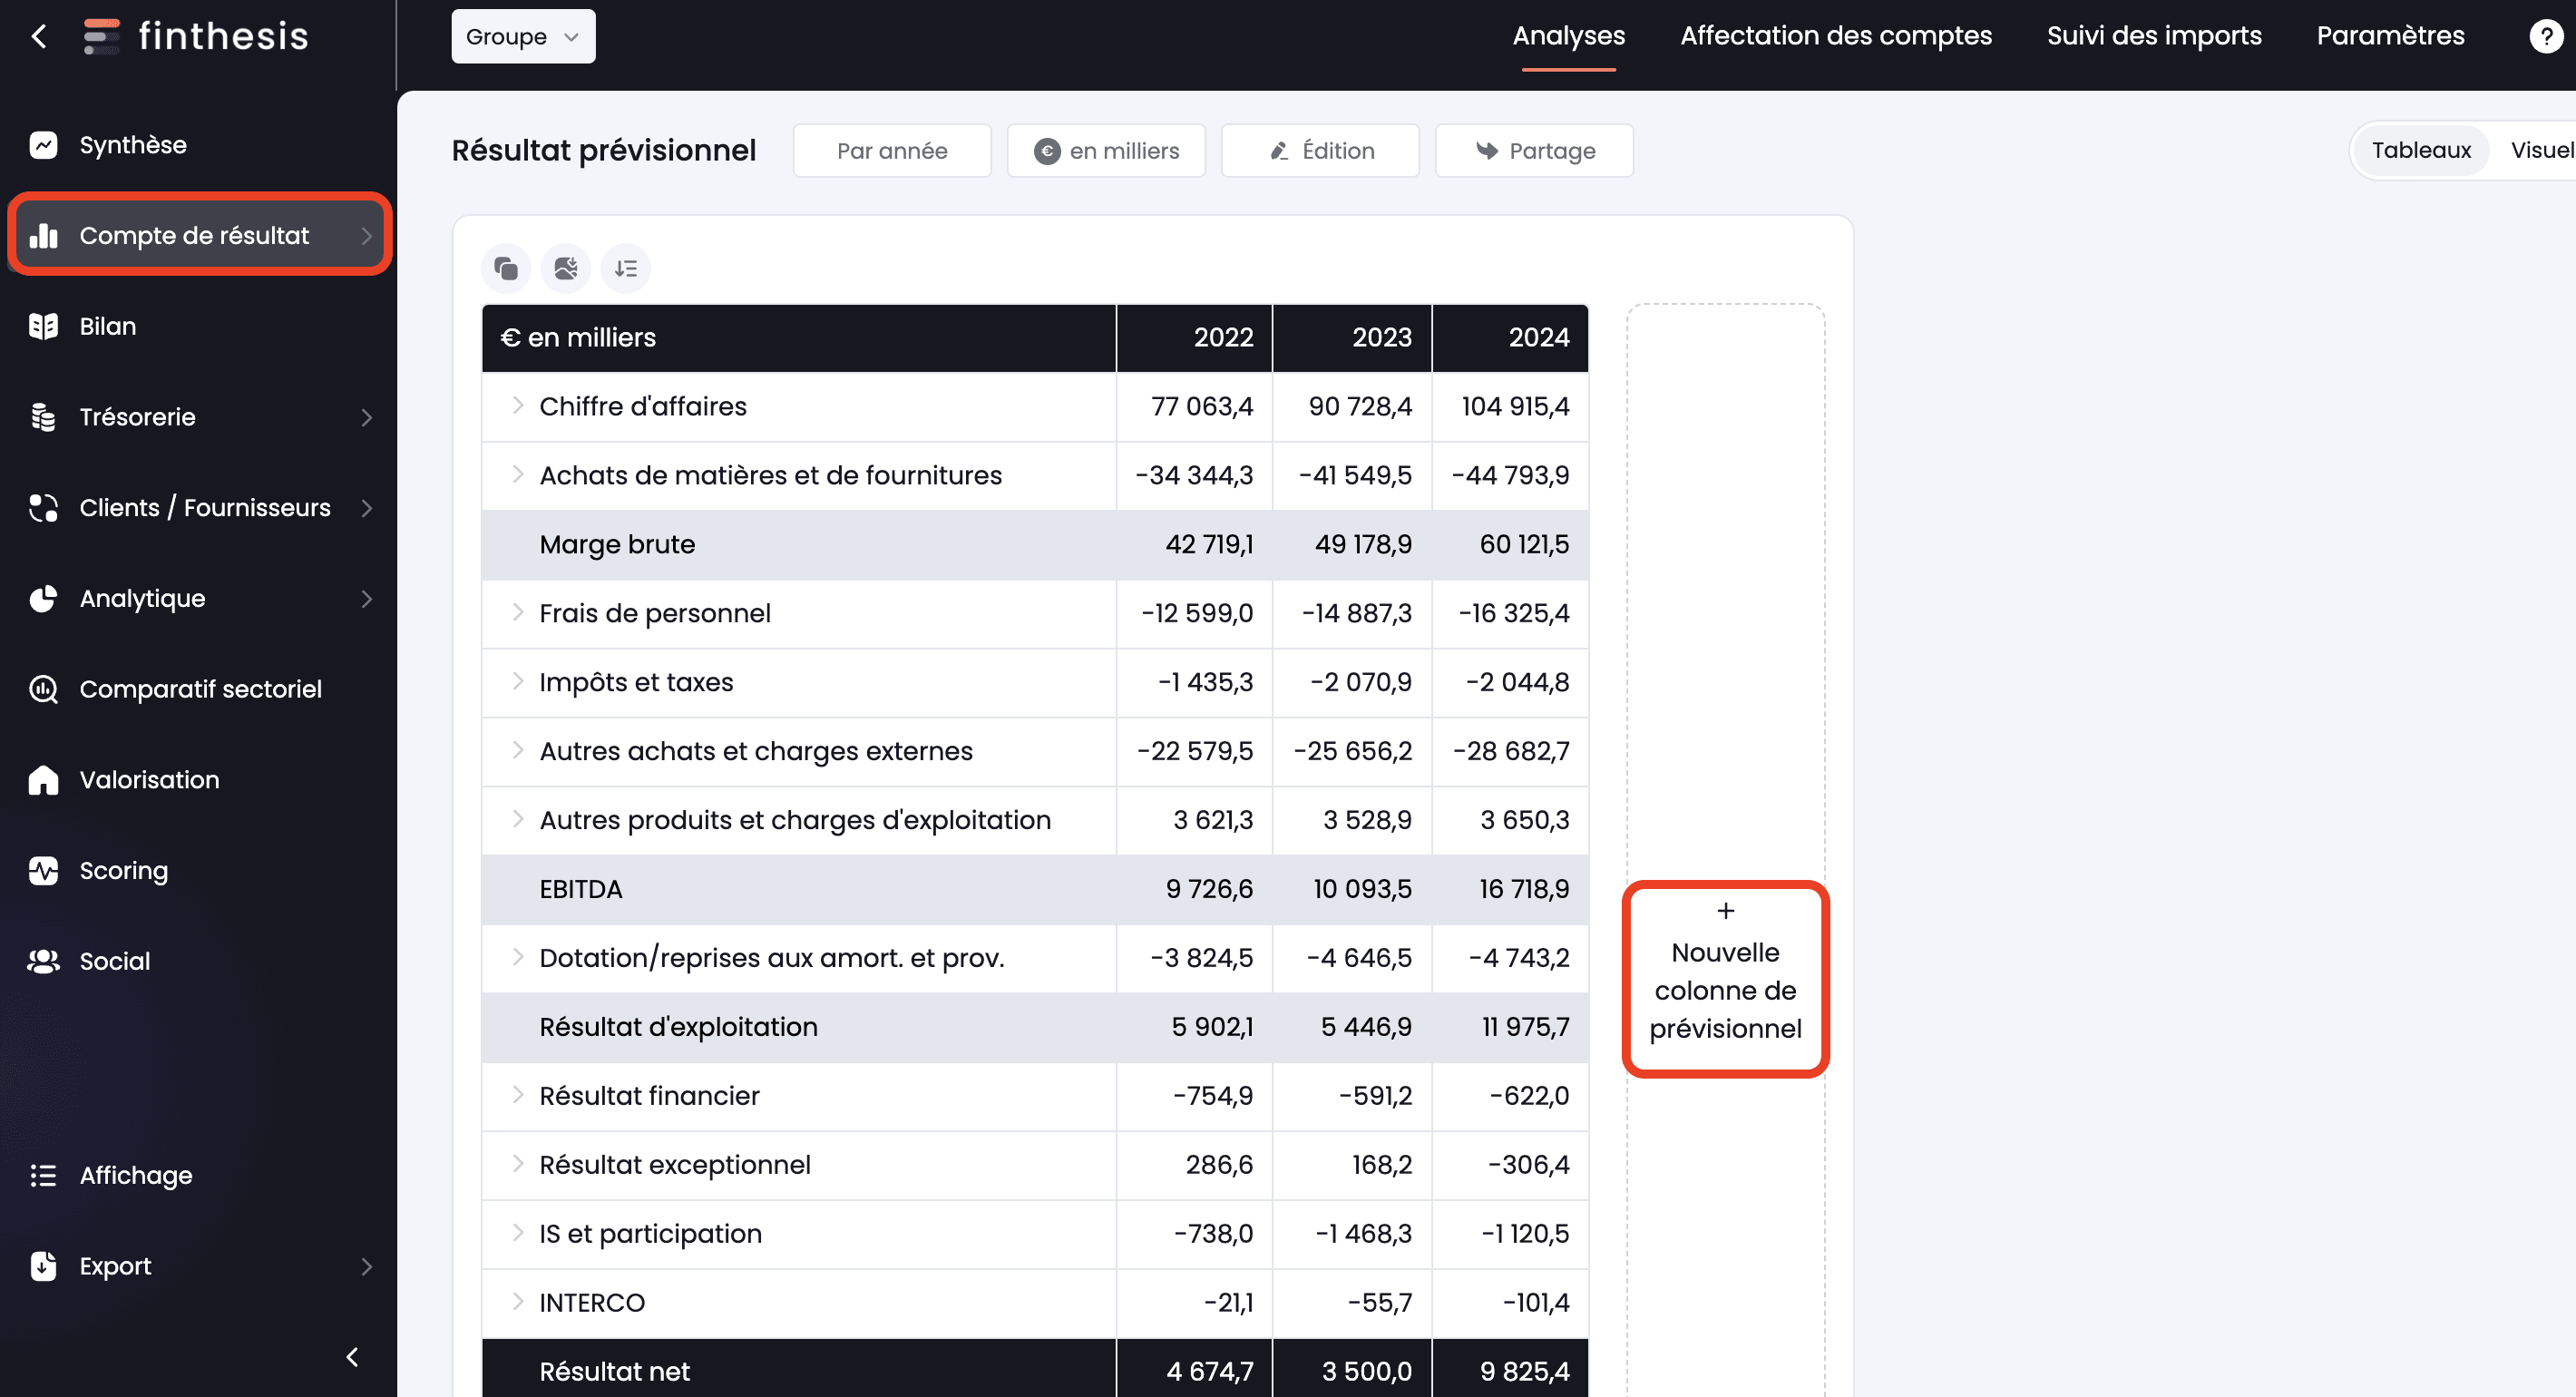The height and width of the screenshot is (1397, 2576).
Task: Click the Résultat net row label
Action: (x=615, y=1372)
